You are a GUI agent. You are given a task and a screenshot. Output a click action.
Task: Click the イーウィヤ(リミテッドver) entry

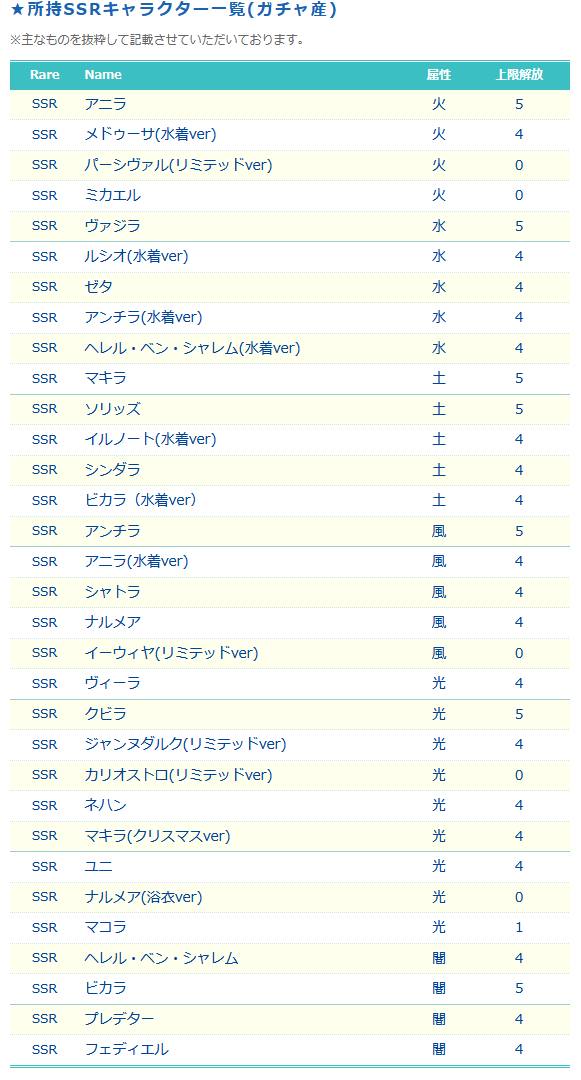(171, 653)
